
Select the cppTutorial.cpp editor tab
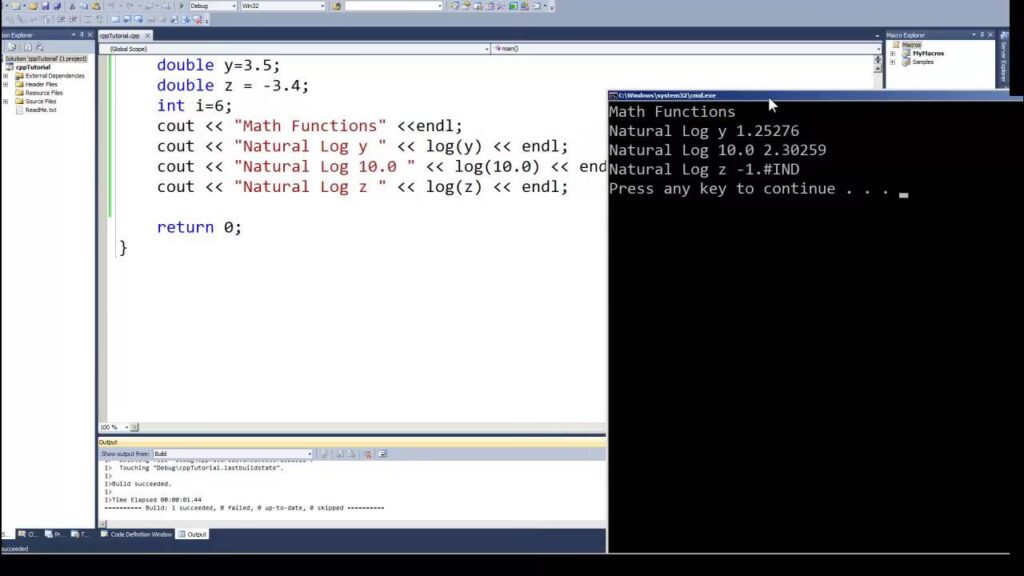coord(120,35)
